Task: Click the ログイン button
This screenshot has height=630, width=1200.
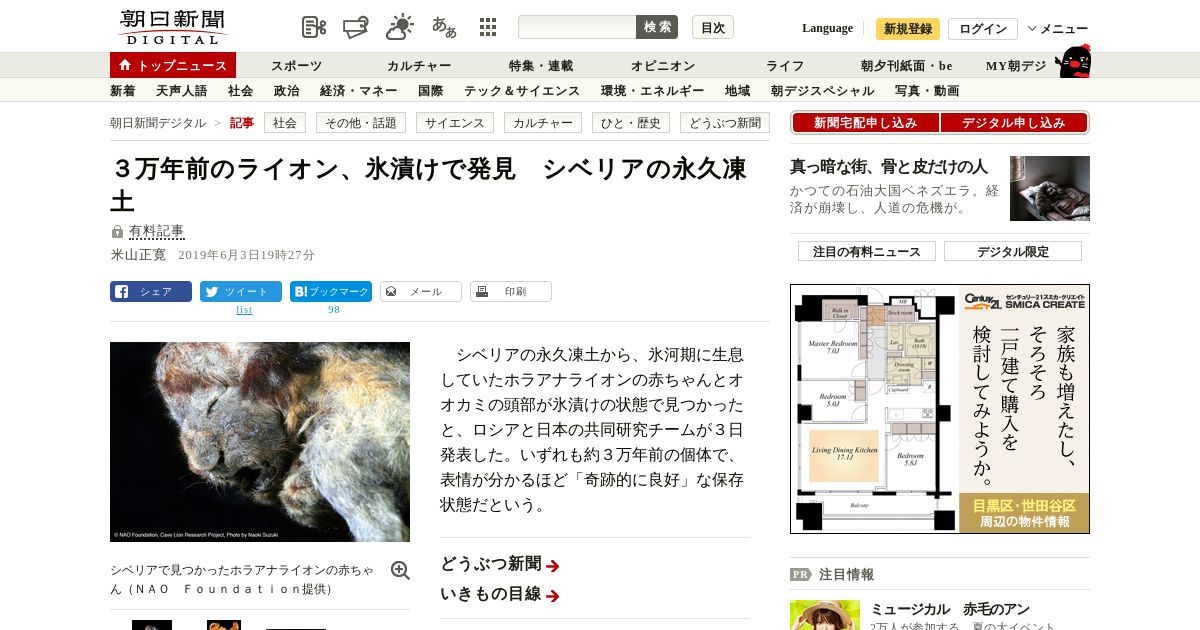Action: click(983, 29)
